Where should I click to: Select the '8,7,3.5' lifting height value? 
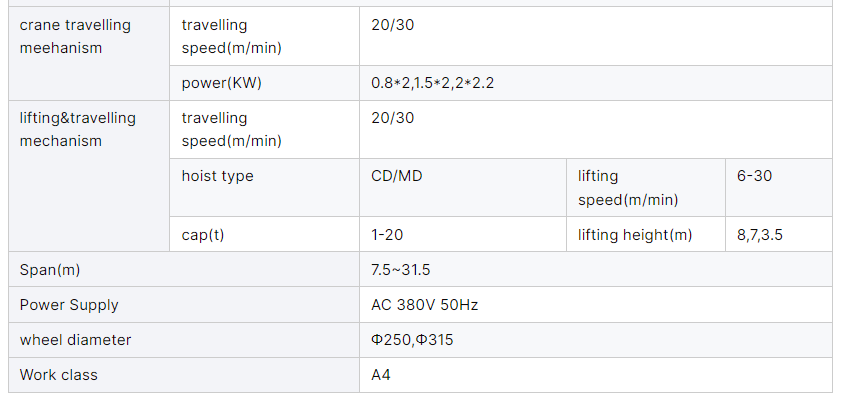[760, 235]
